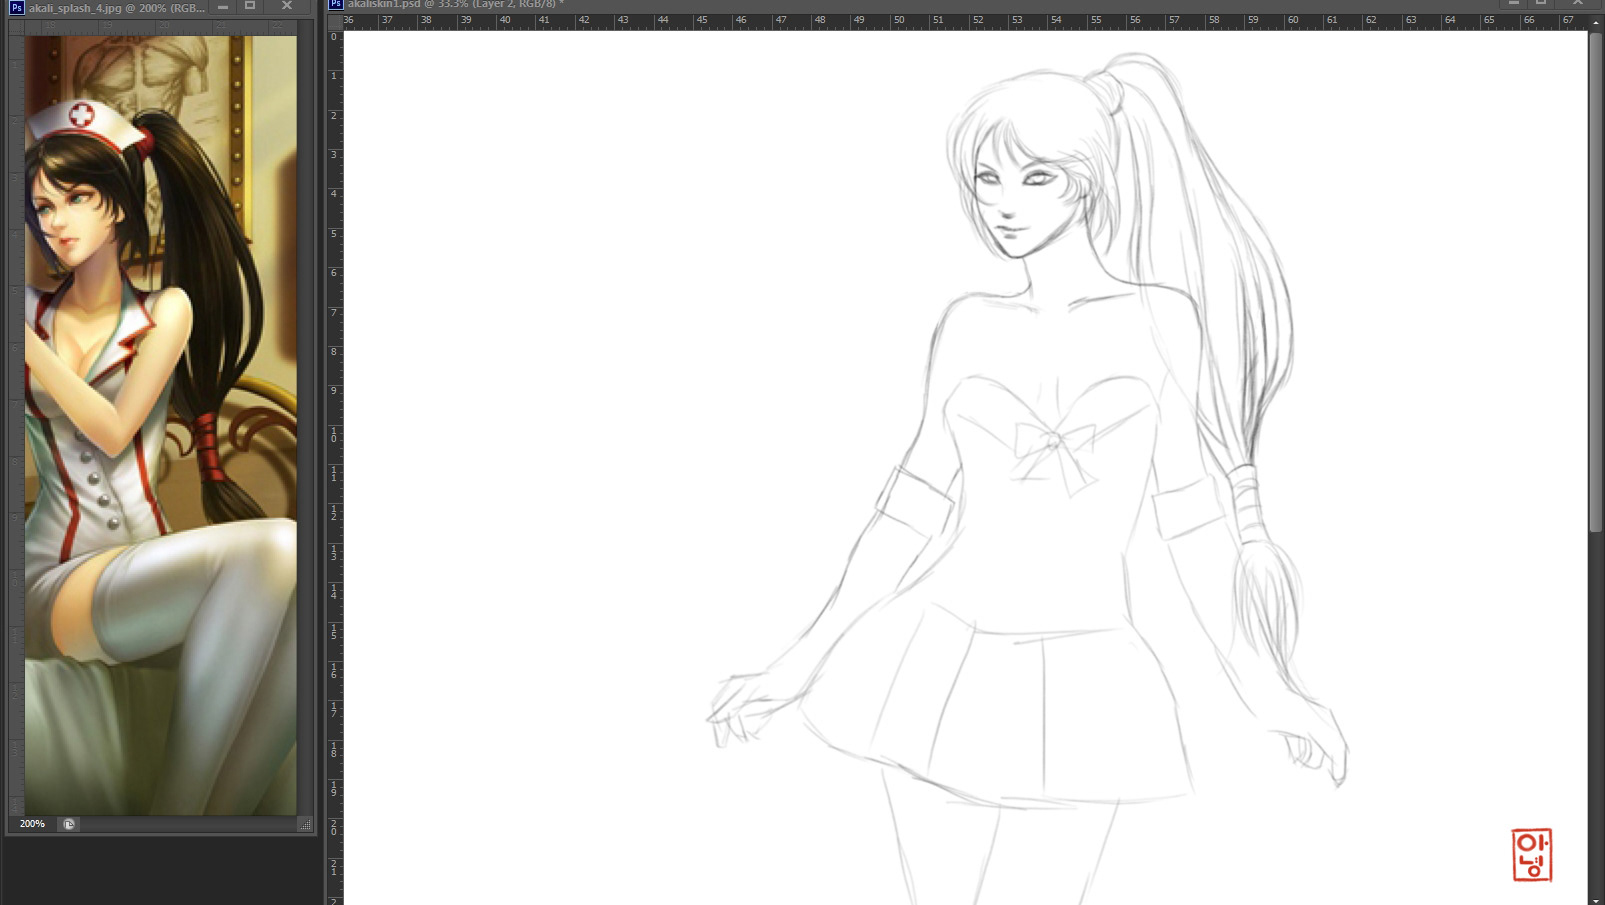Close the akali_splash_4.jpg reference window
The width and height of the screenshot is (1605, 905).
click(287, 6)
